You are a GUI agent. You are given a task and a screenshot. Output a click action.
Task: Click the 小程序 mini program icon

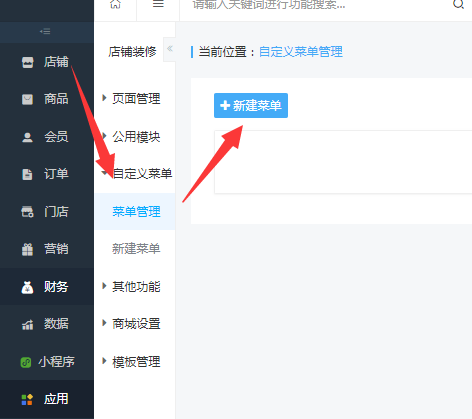pyautogui.click(x=26, y=362)
